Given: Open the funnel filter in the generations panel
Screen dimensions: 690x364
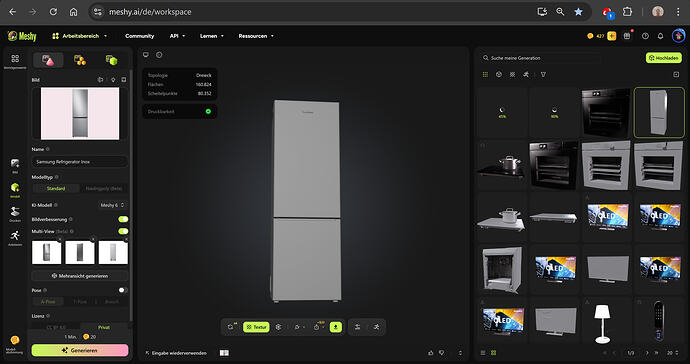Looking at the screenshot, I should click(543, 74).
